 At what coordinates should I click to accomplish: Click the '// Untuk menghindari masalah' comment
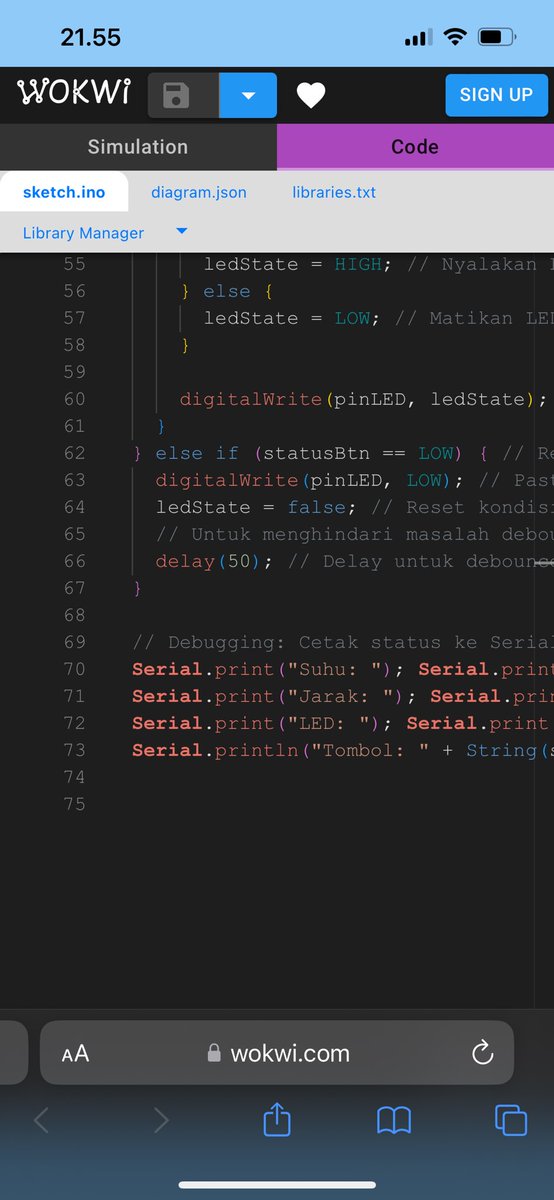354,534
